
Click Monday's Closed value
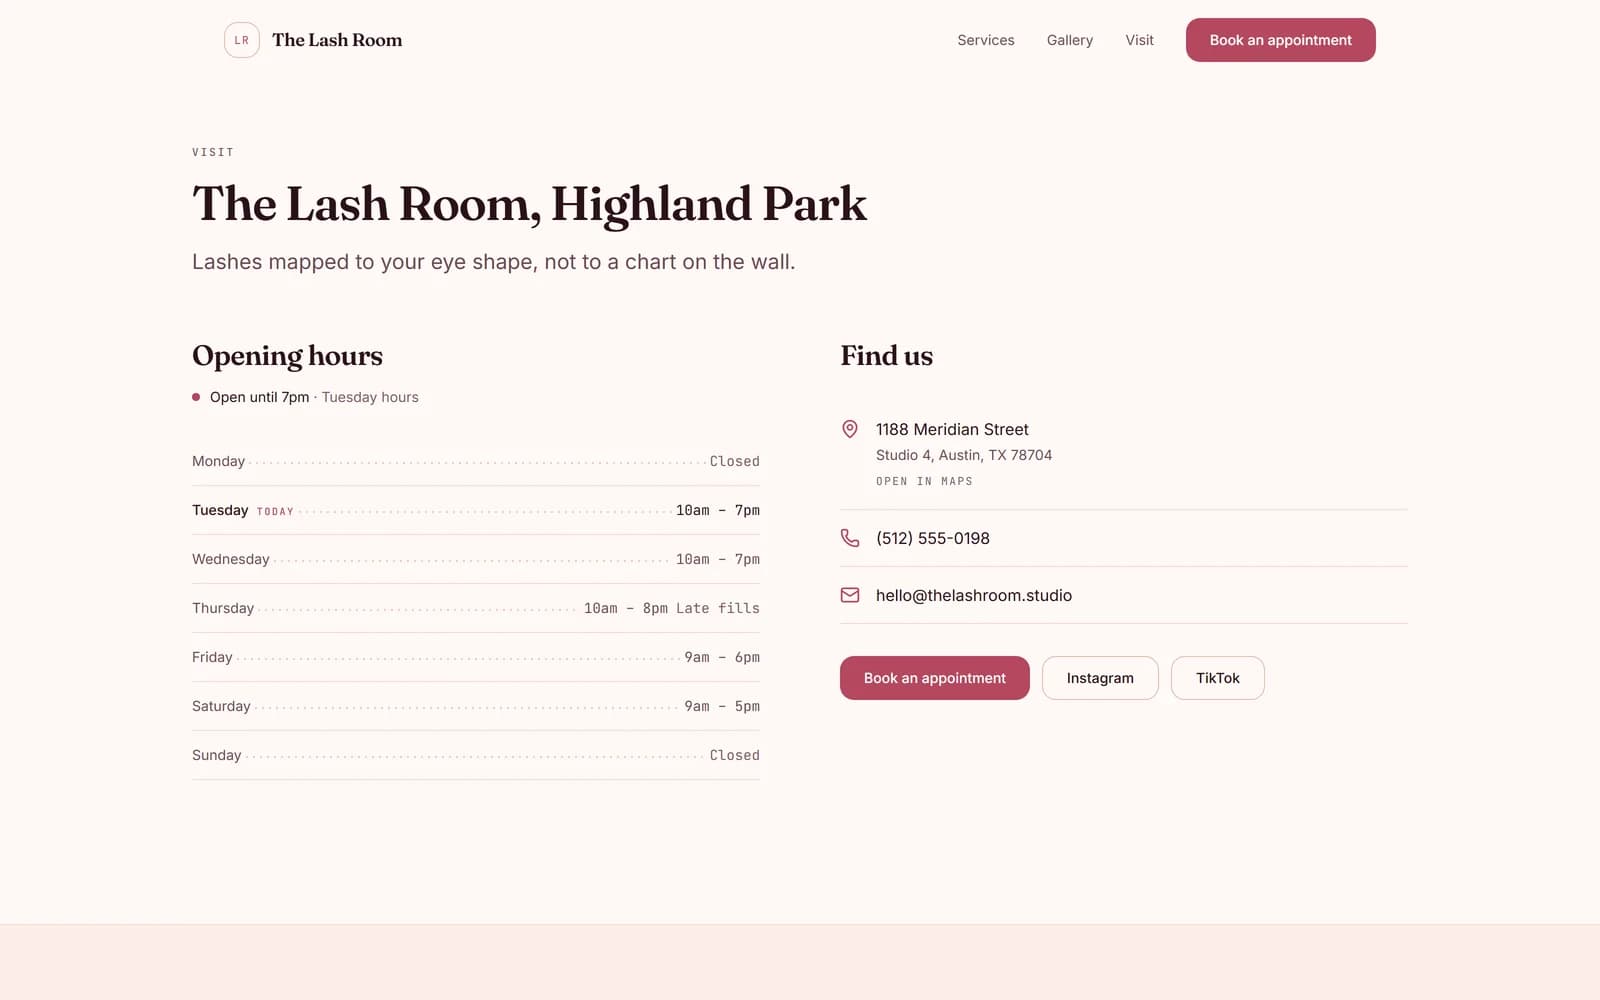735,461
